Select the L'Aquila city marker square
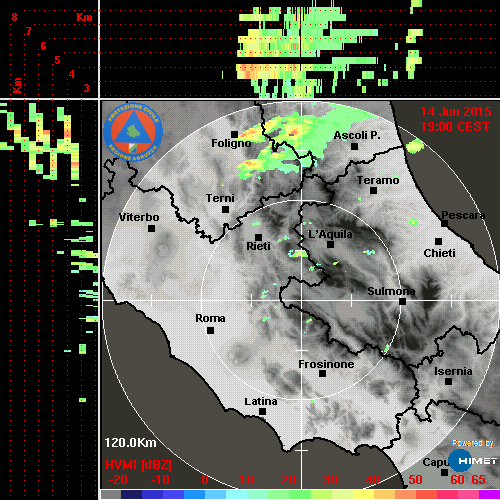The height and width of the screenshot is (500, 500). click(330, 245)
